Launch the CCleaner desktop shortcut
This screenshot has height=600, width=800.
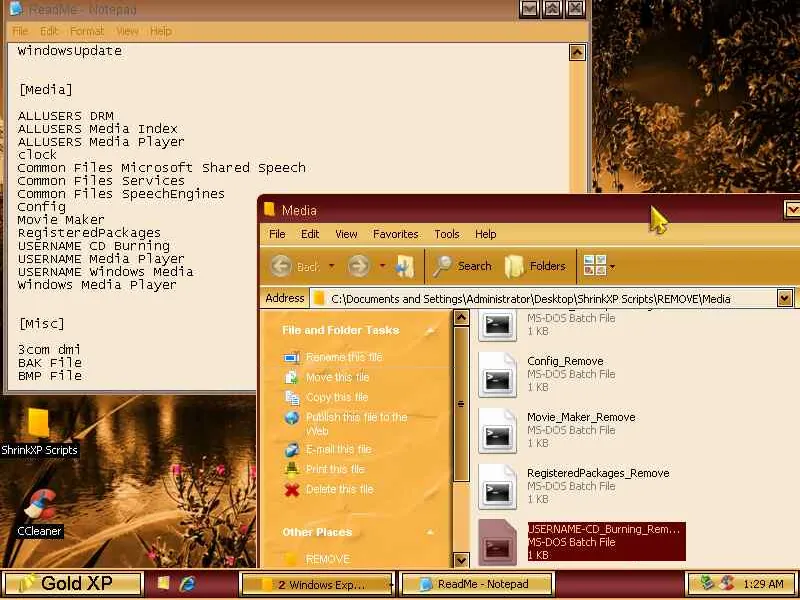pyautogui.click(x=39, y=505)
